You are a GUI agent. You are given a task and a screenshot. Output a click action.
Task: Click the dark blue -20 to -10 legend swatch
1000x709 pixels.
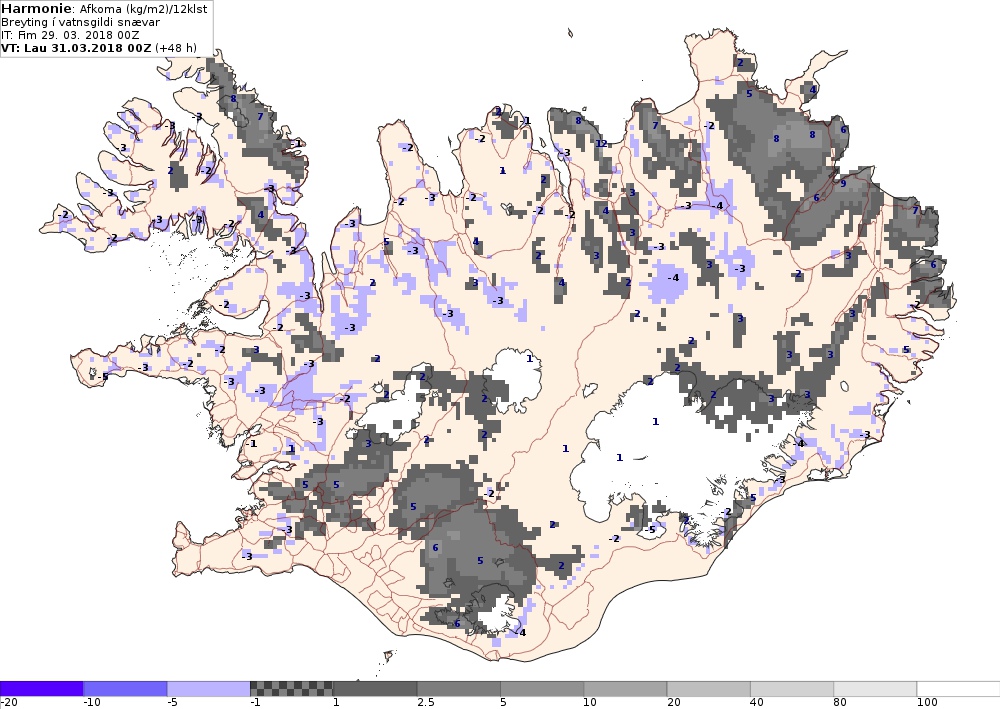41,689
